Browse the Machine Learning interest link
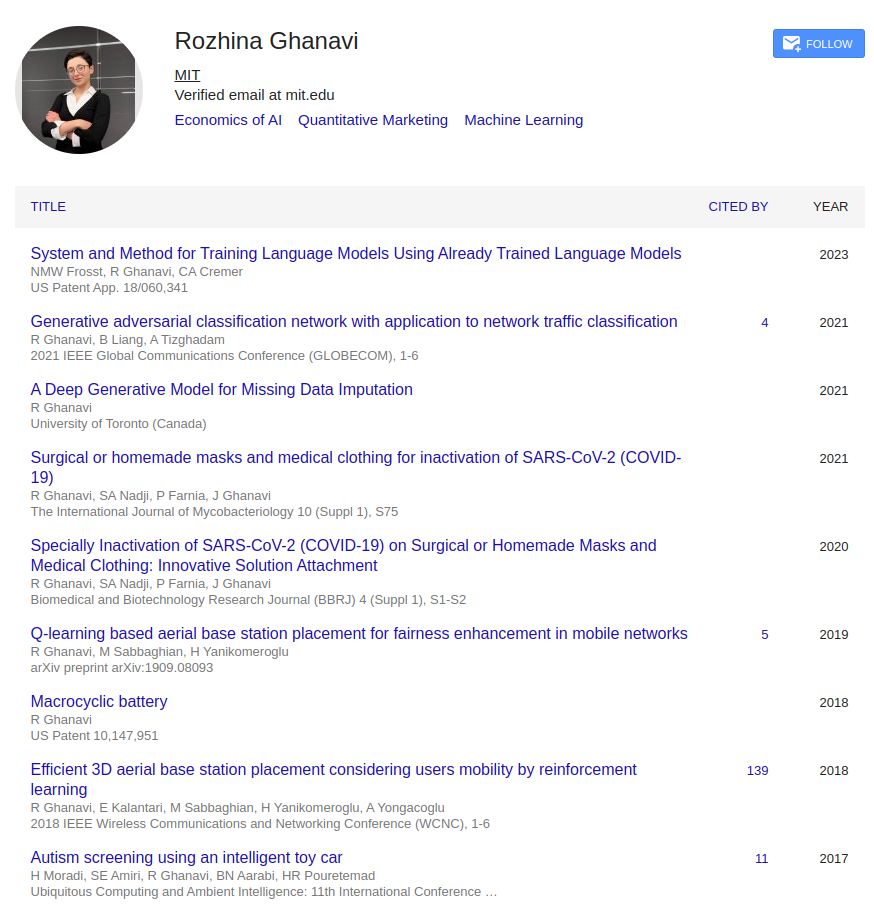 tap(523, 120)
